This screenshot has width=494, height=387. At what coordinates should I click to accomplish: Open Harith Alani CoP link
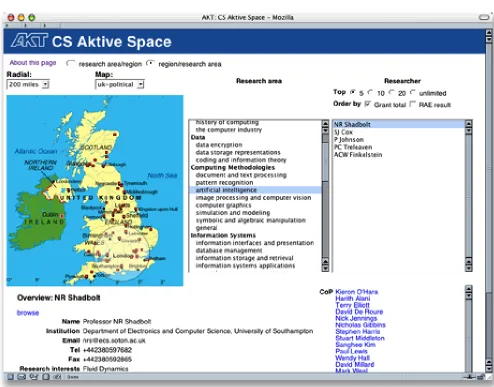(353, 299)
